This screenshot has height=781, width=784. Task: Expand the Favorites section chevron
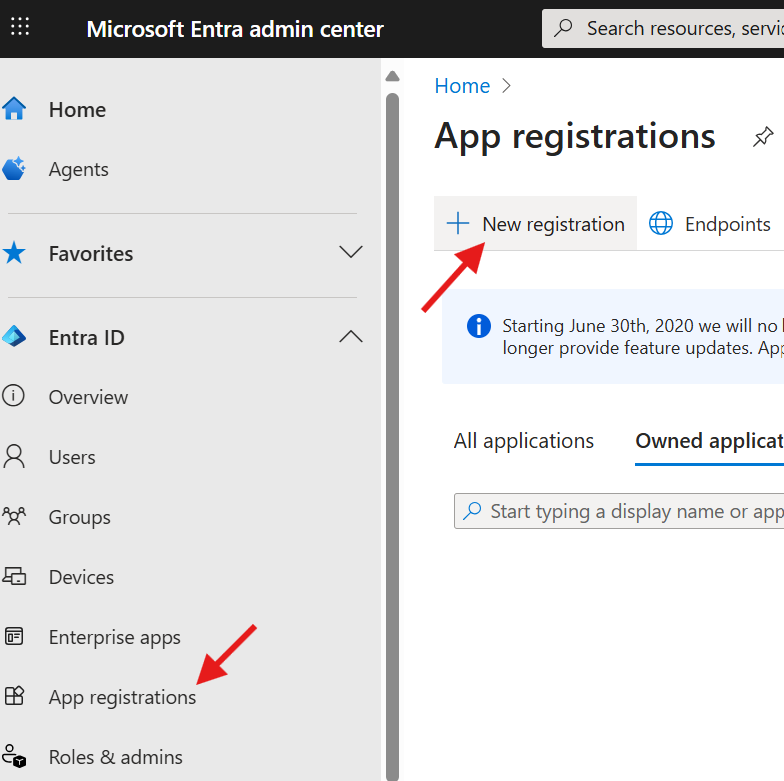(x=351, y=253)
